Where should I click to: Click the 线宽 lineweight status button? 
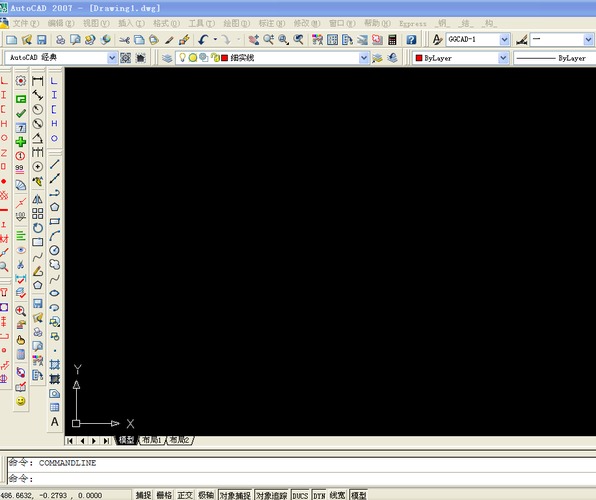[x=337, y=495]
